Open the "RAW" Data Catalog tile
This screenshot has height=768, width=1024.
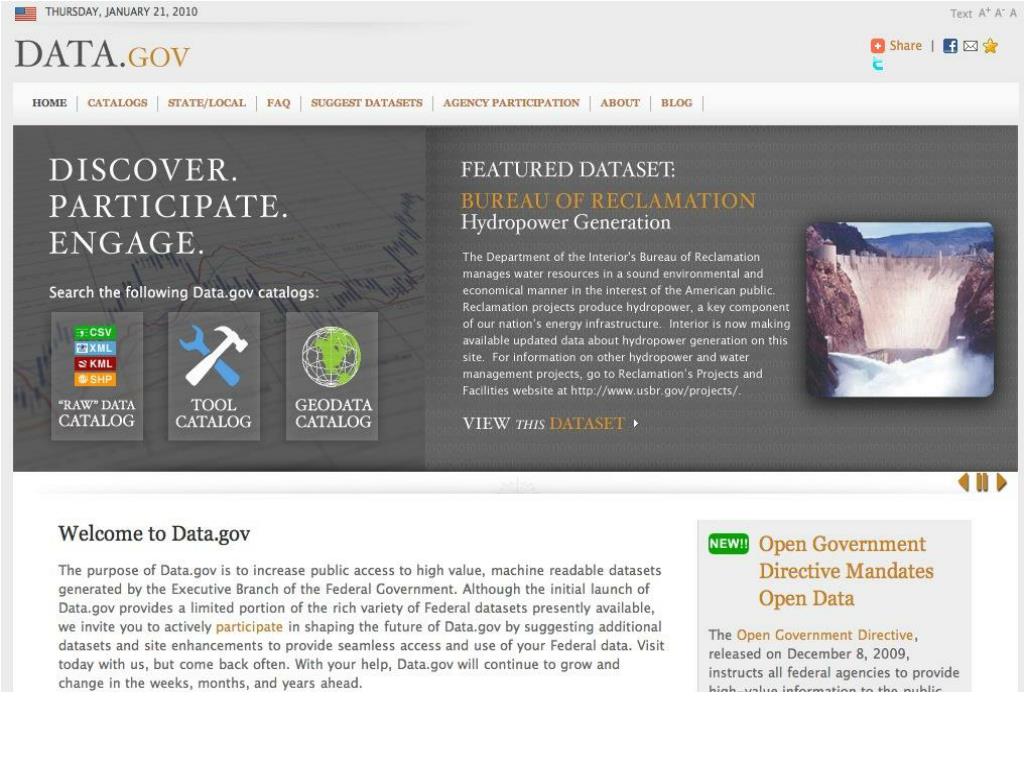[x=97, y=376]
